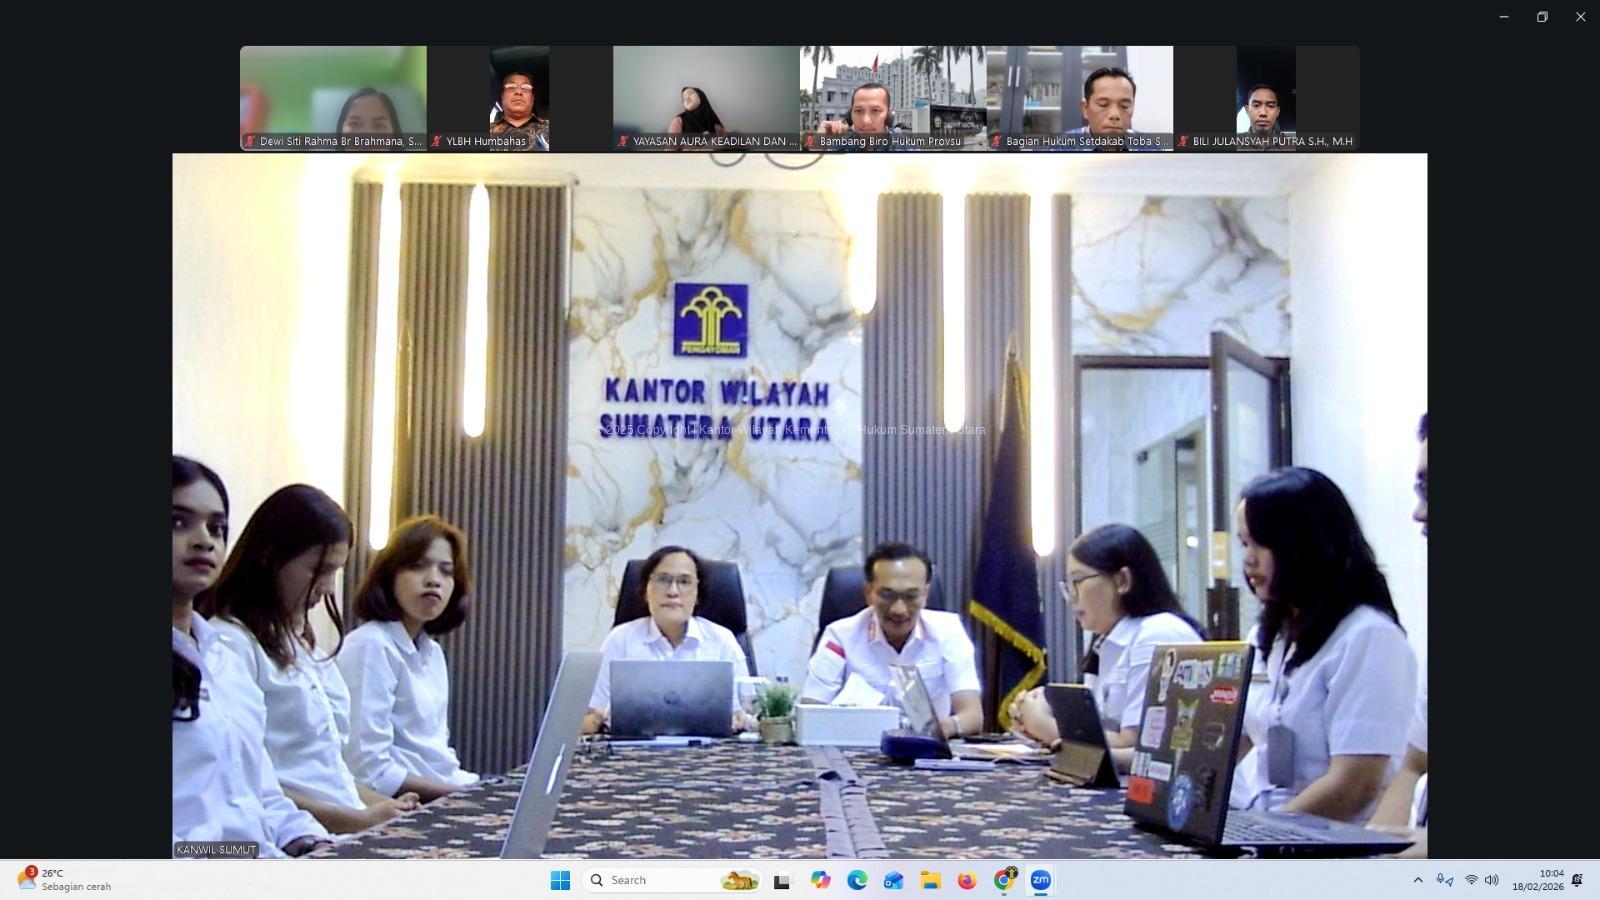This screenshot has height=900, width=1600.
Task: Click the Task View icon
Action: (782, 880)
